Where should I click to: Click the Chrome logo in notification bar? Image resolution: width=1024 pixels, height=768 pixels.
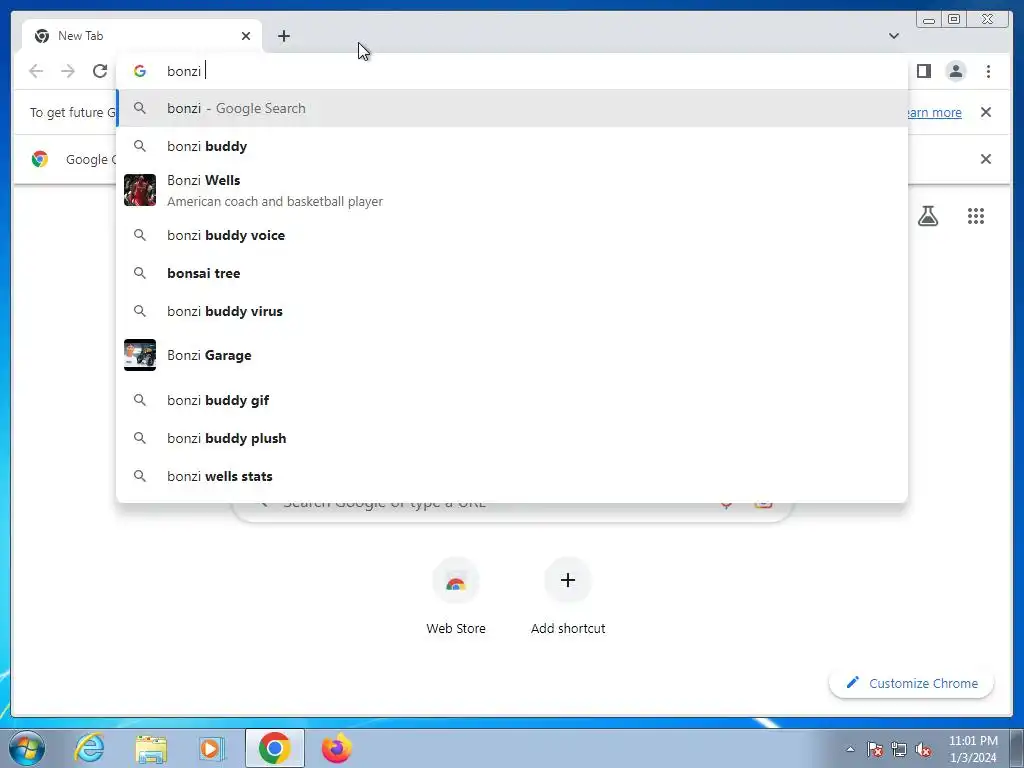(40, 159)
